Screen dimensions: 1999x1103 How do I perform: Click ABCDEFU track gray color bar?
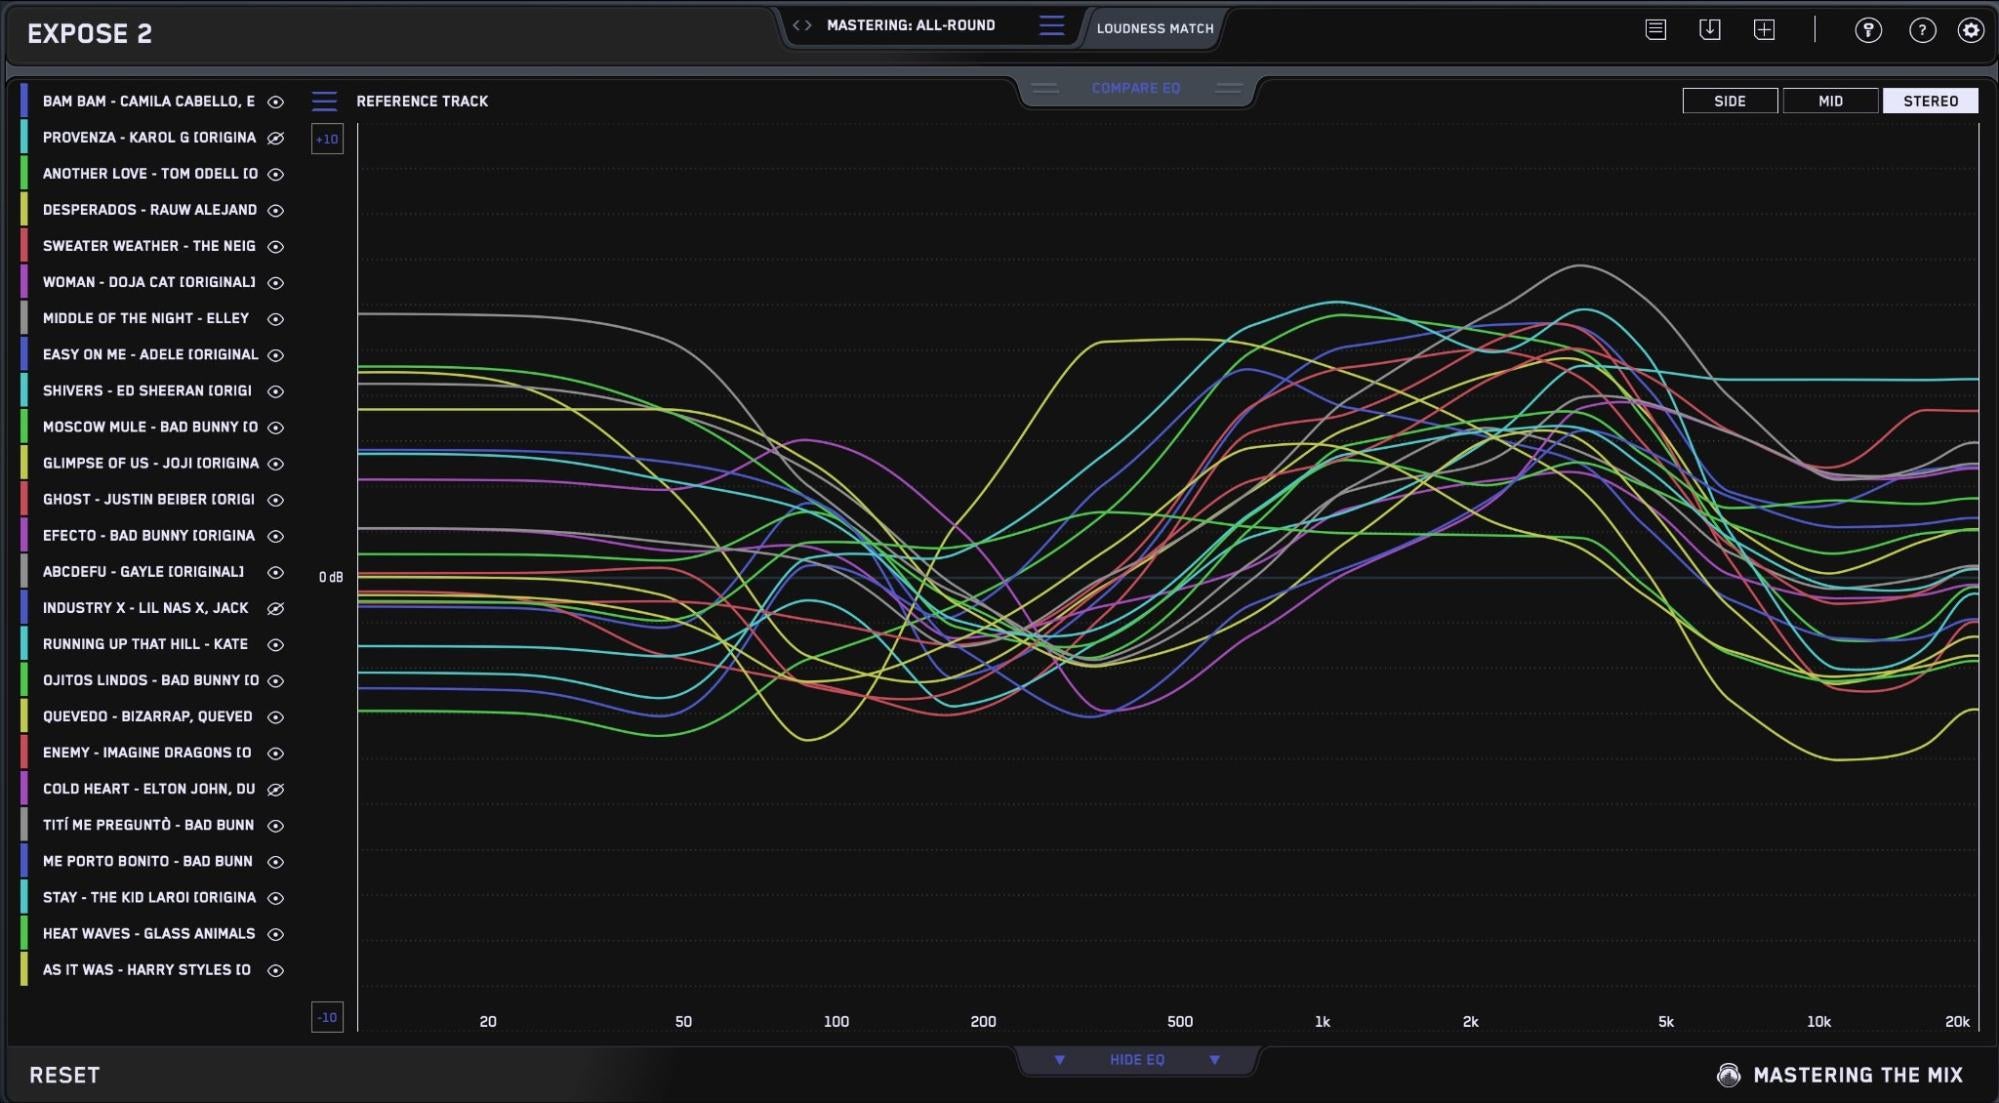[24, 571]
